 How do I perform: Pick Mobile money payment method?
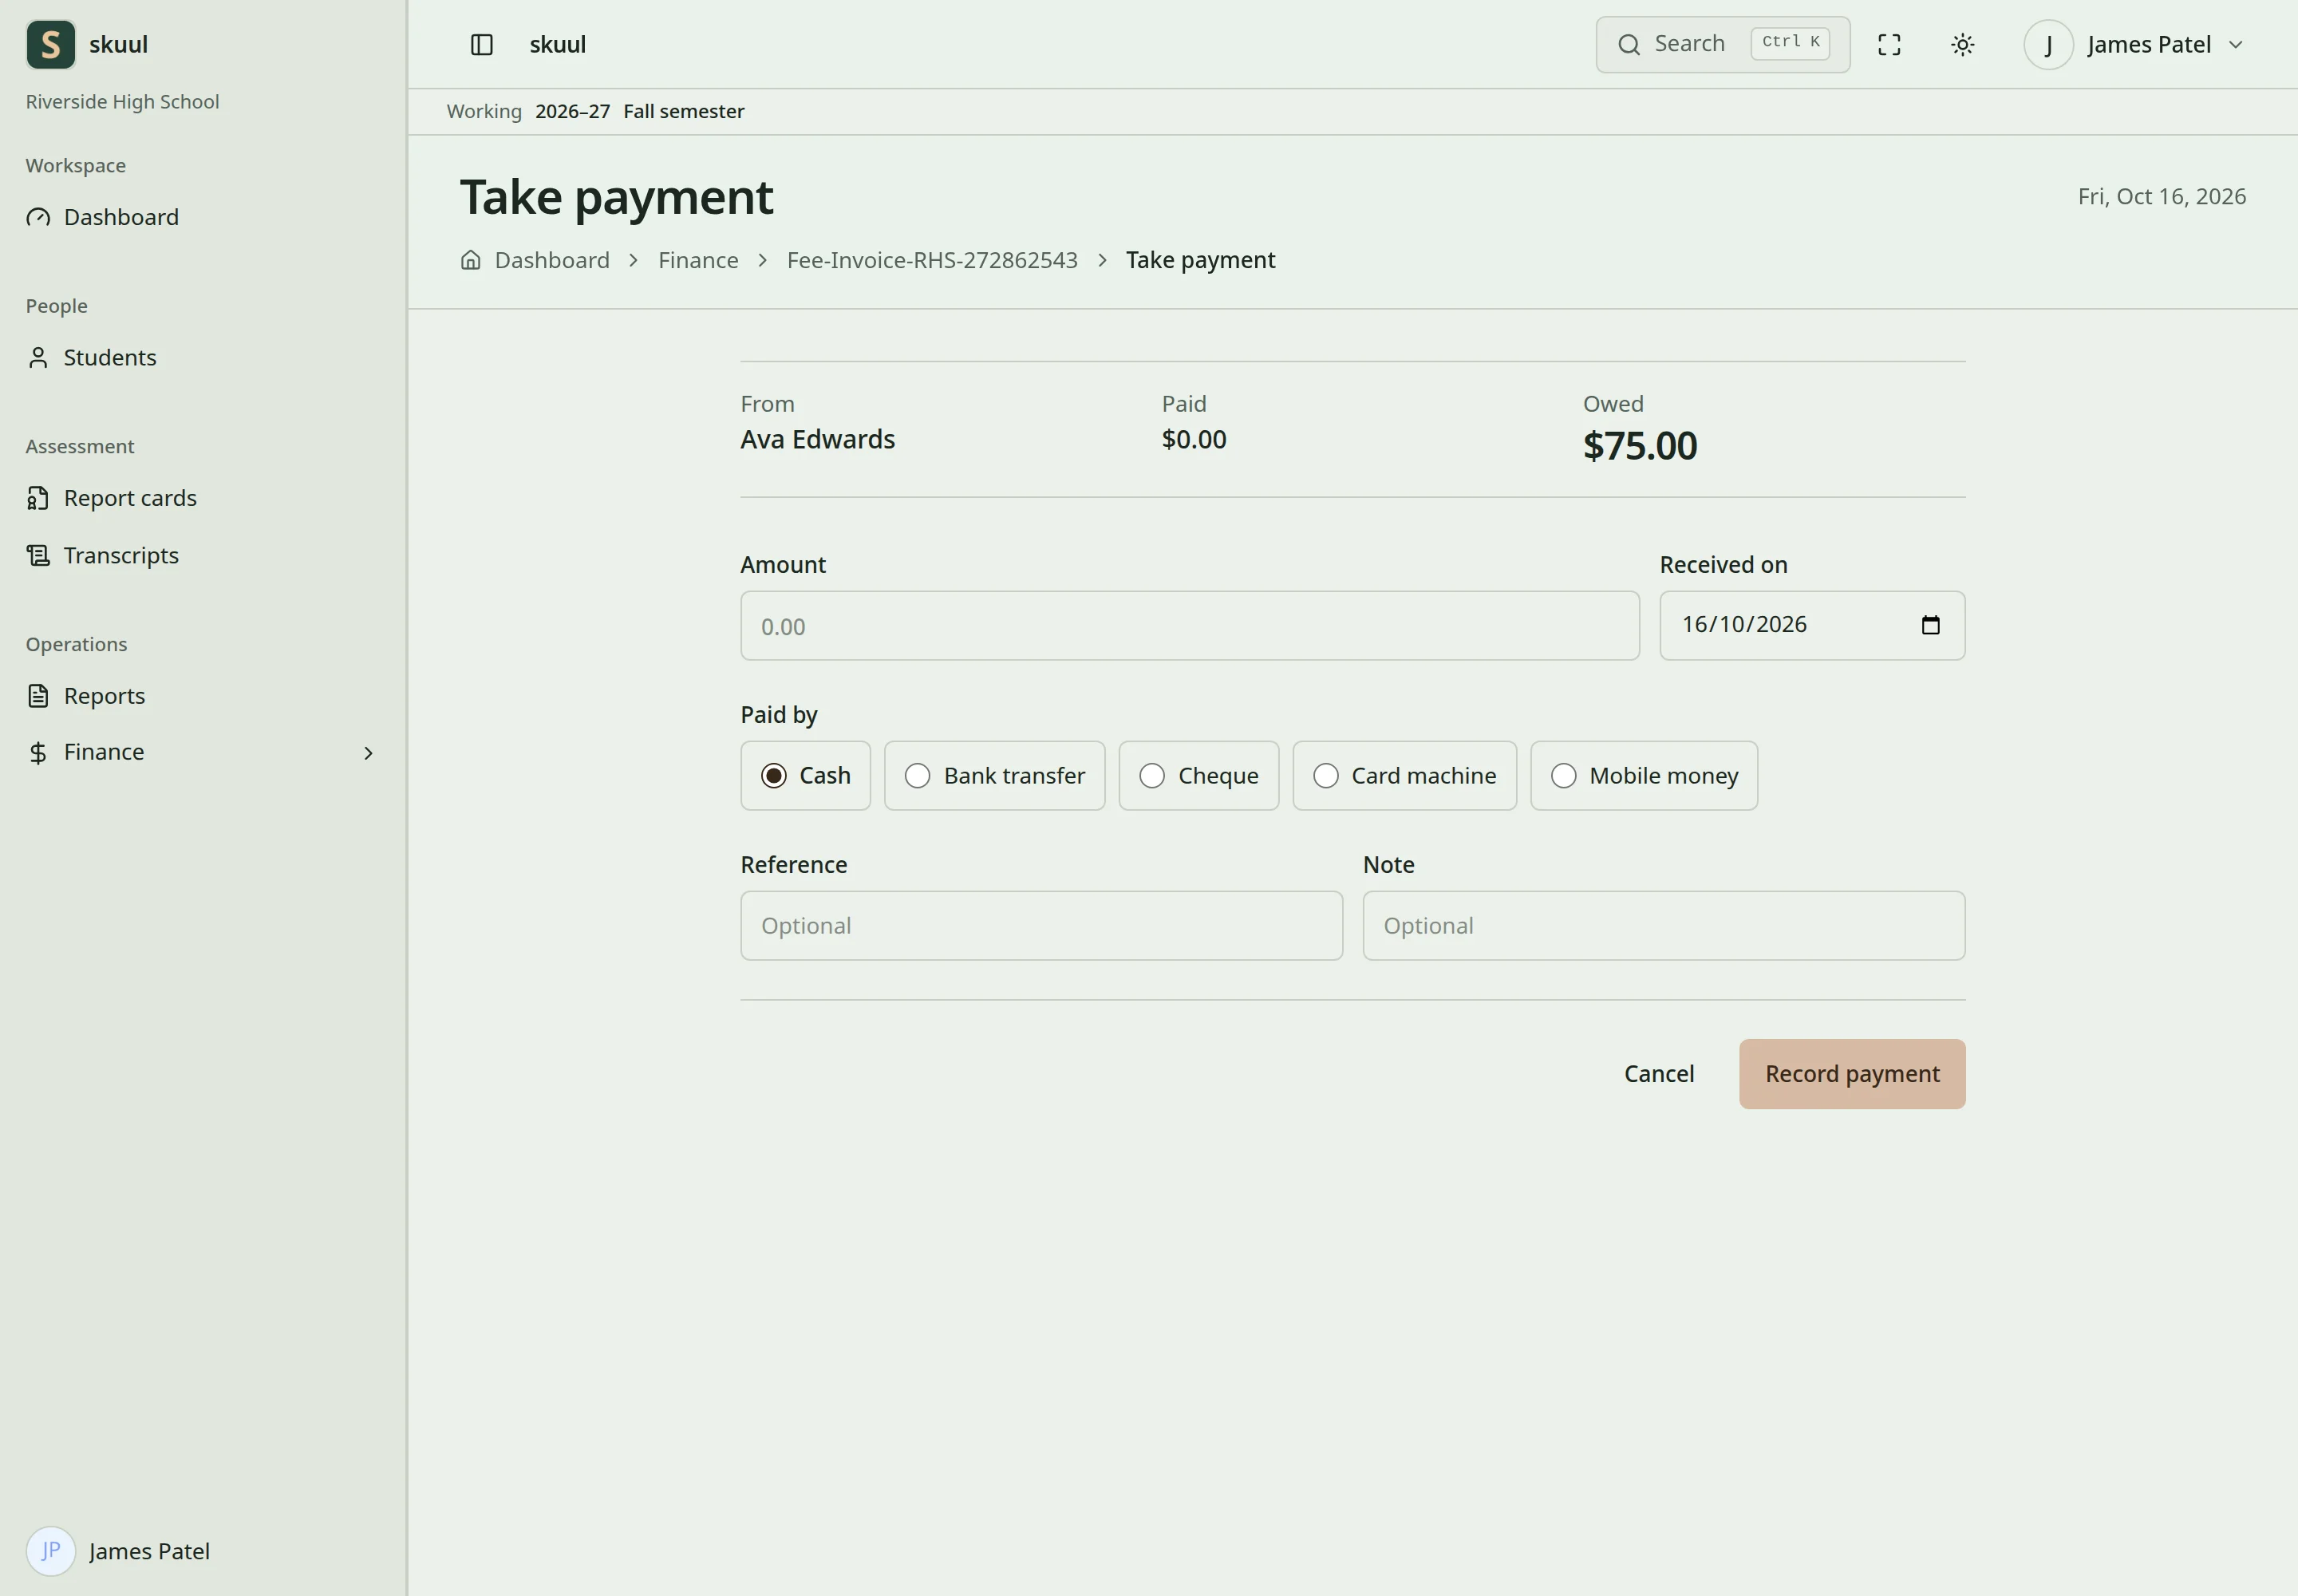click(x=1643, y=775)
